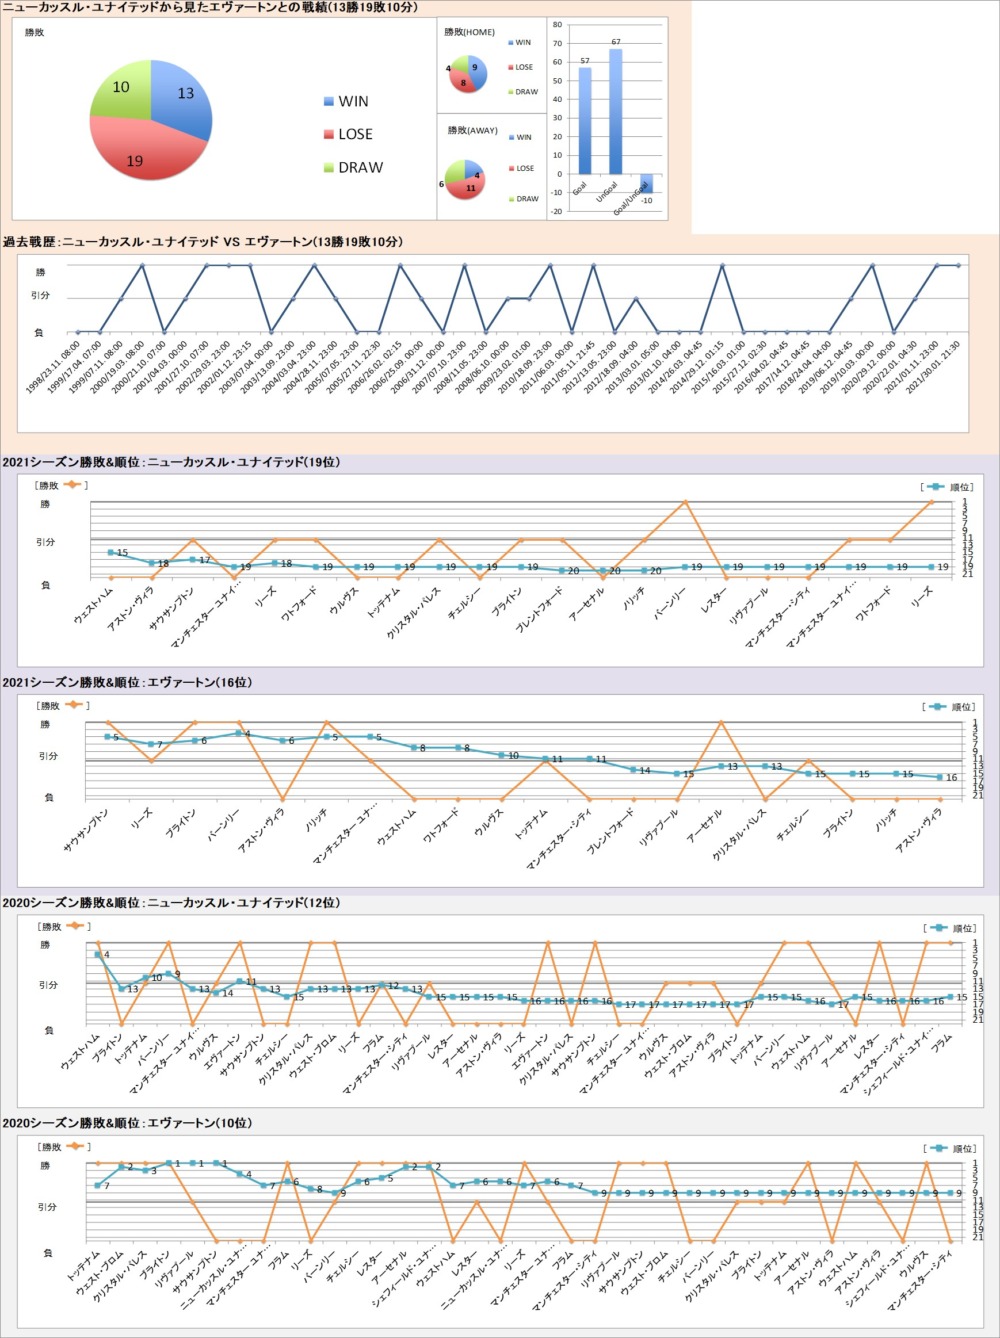Image resolution: width=1000 pixels, height=1338 pixels.
Task: Click the red LOSE slice labeled 19
Action: click(x=140, y=155)
